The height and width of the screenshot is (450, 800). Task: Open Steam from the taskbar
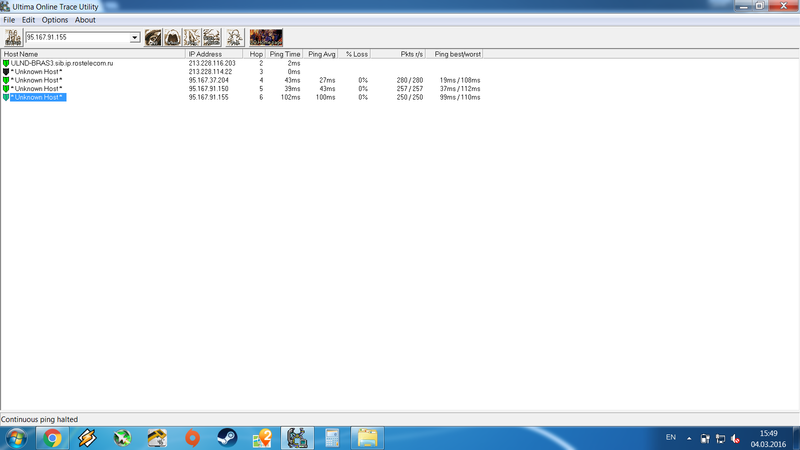pos(227,438)
